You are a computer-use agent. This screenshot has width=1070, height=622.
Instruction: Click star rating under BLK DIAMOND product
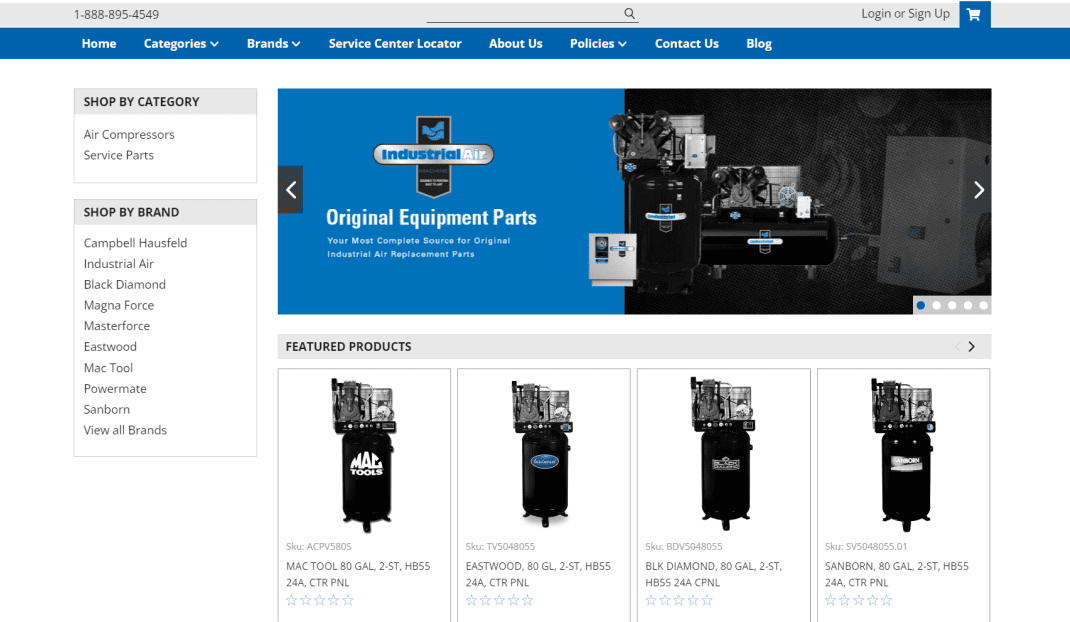[x=679, y=601]
